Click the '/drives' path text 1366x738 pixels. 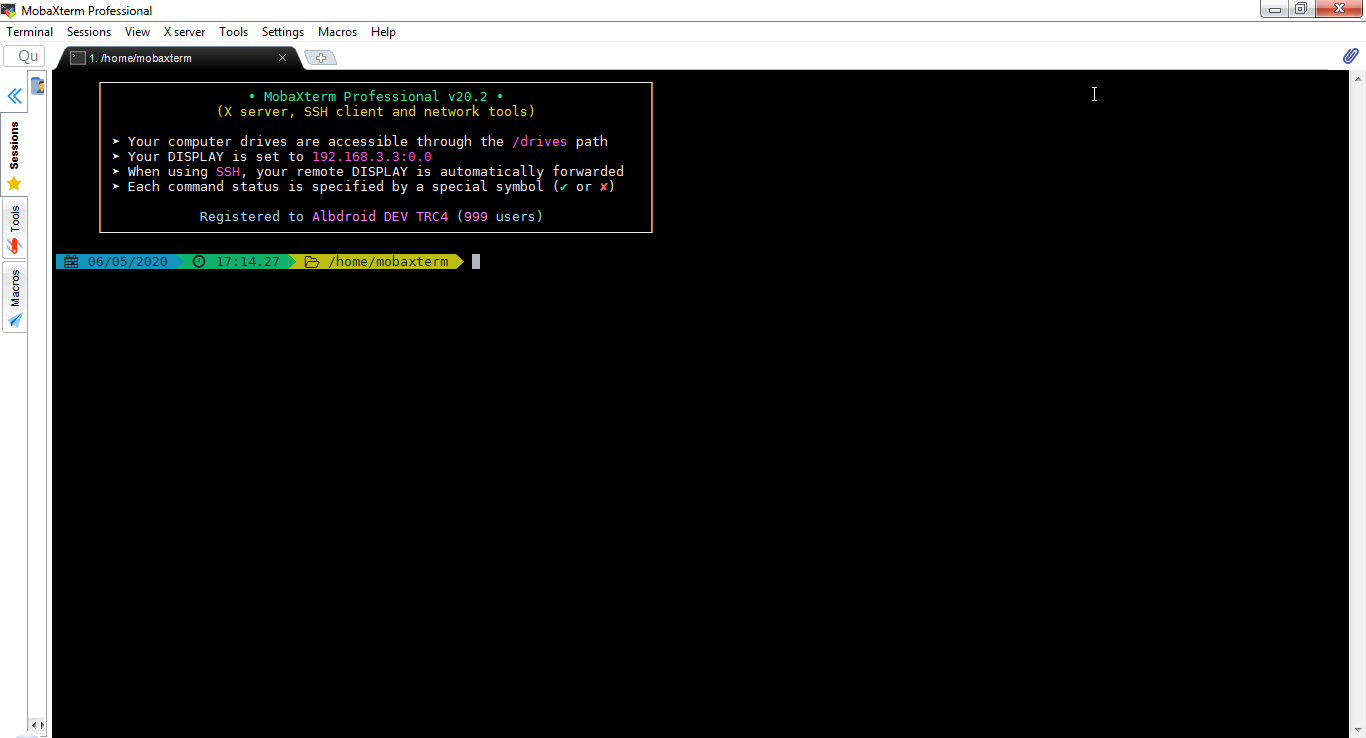[540, 142]
